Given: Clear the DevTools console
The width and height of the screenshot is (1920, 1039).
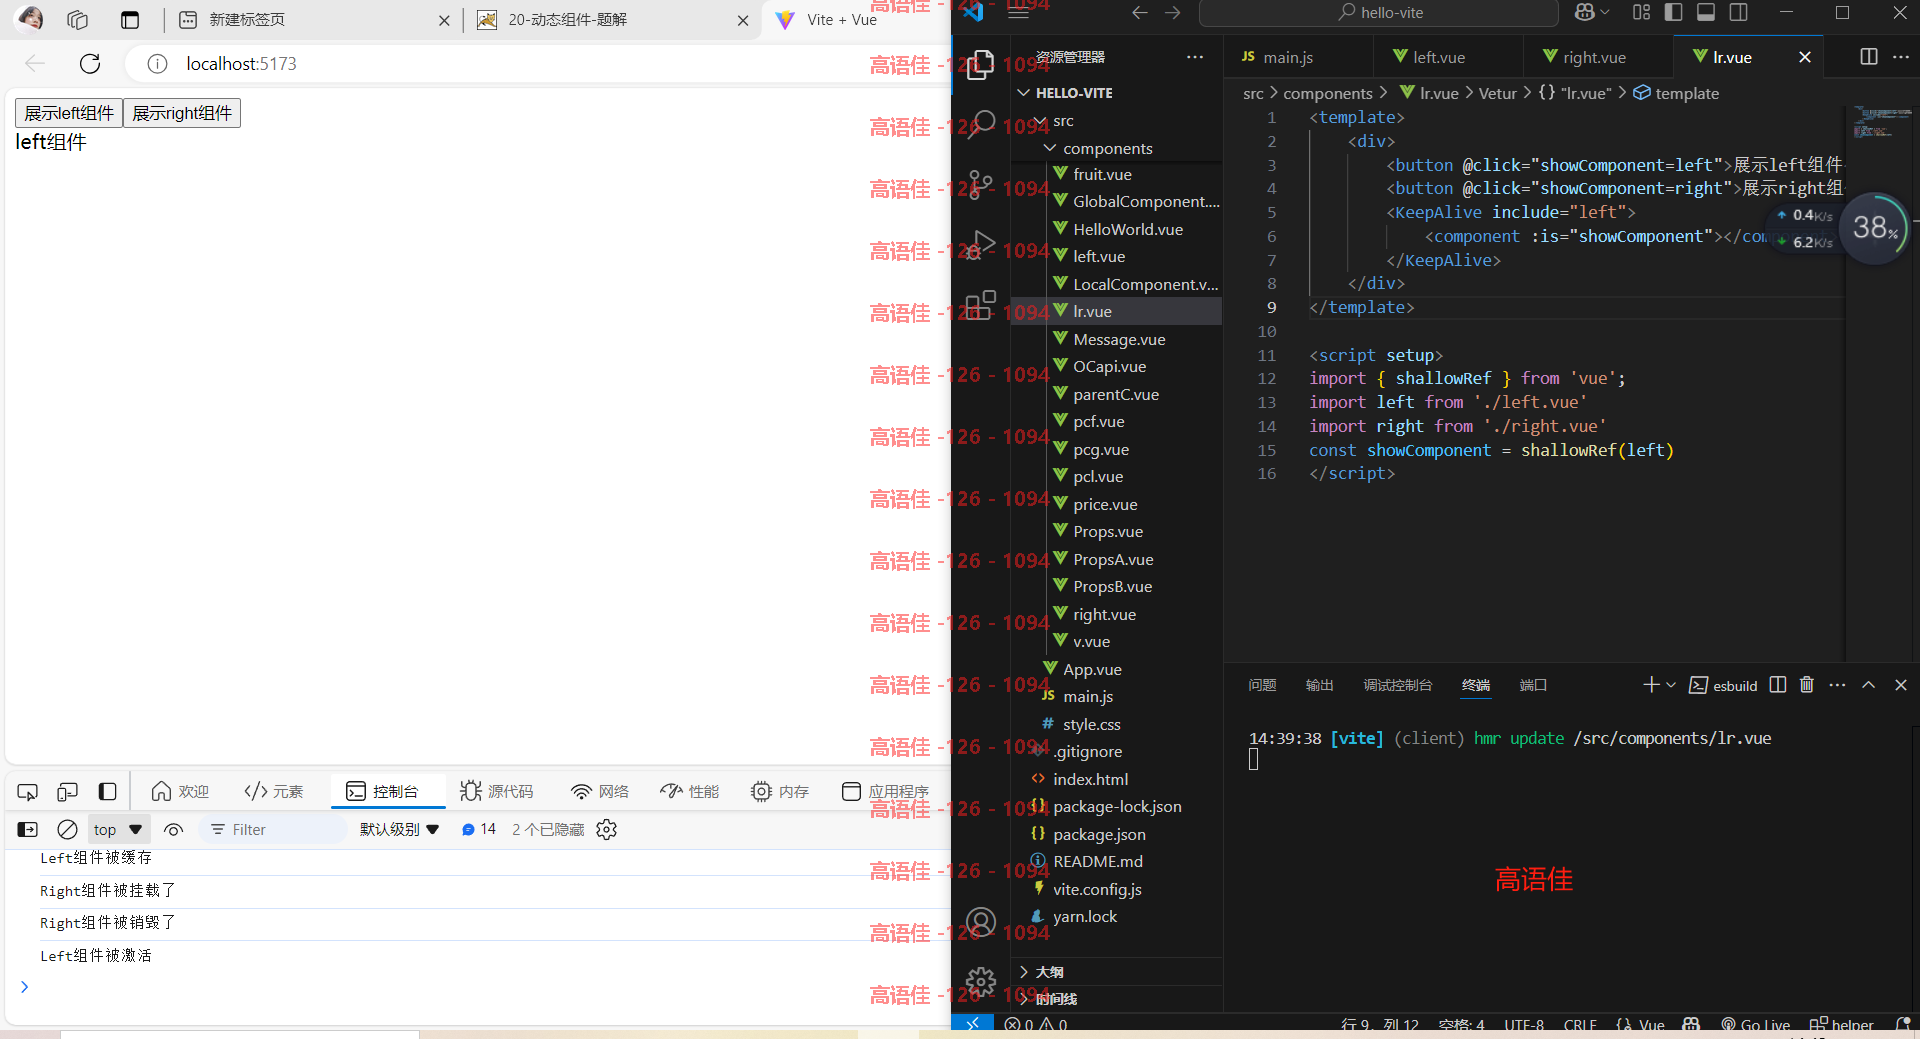Looking at the screenshot, I should [x=67, y=829].
